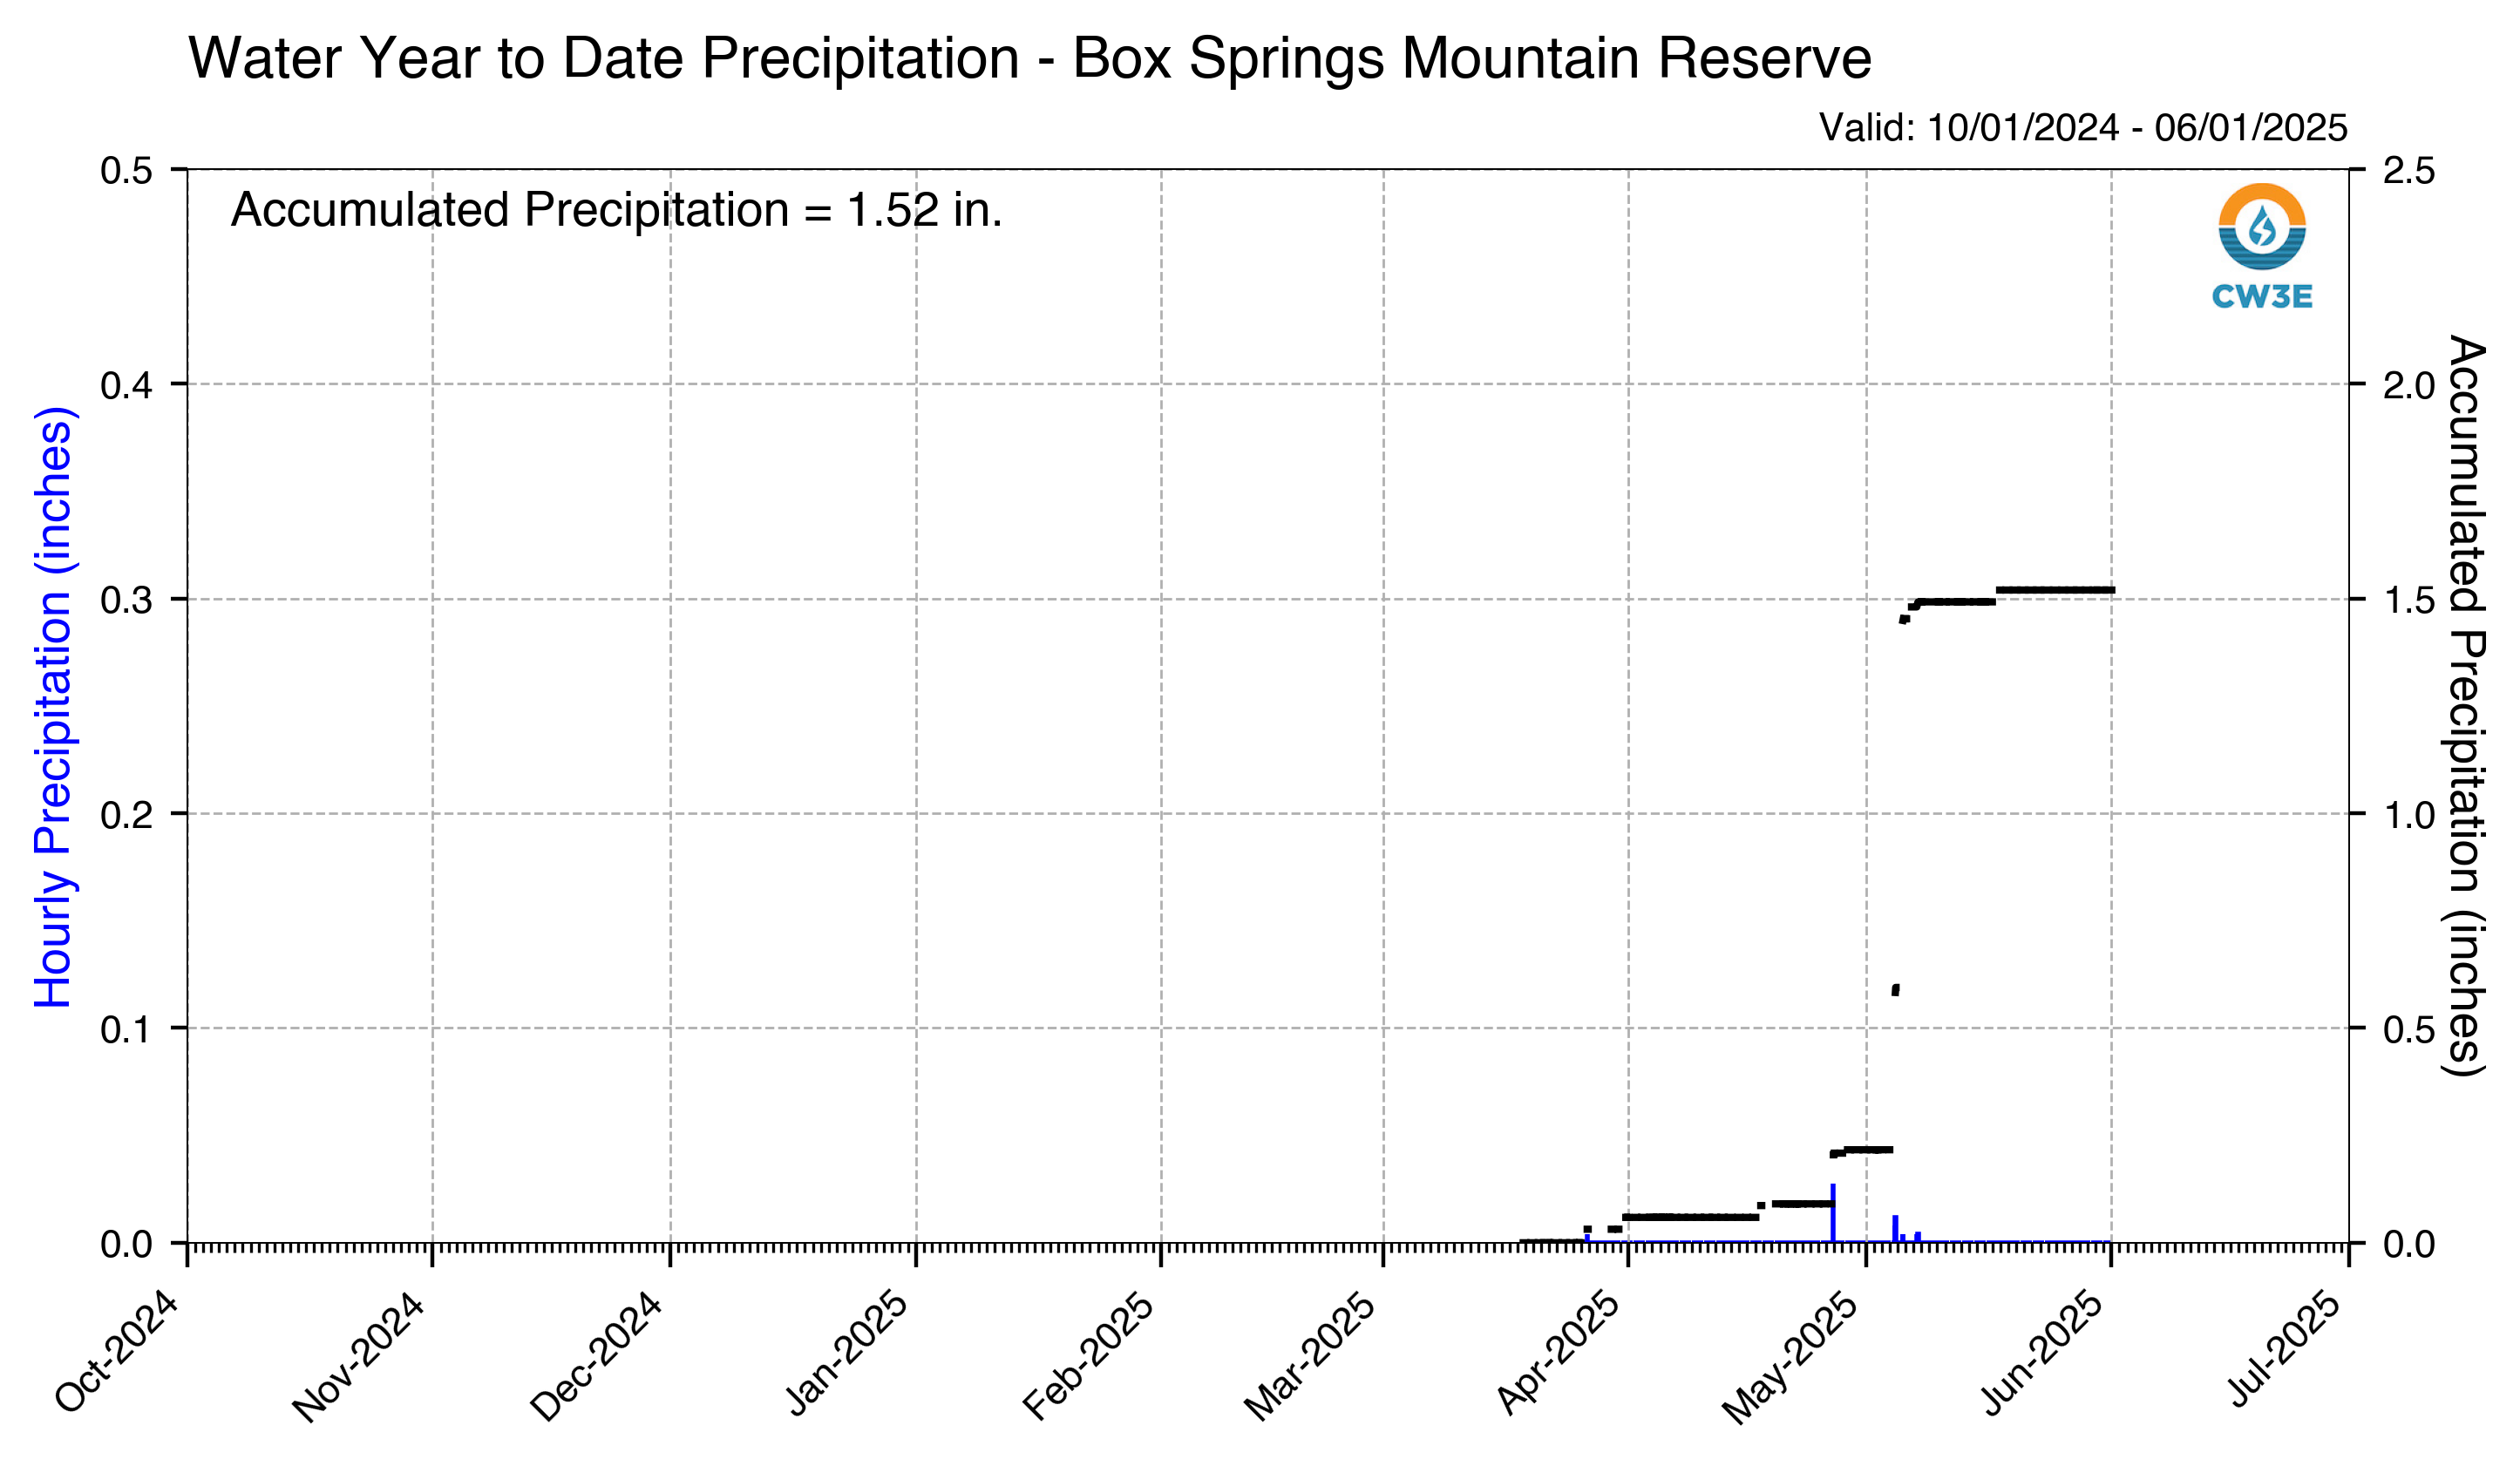Viewport: 2520px width, 1466px height.
Task: Click the Jan-2025 x-axis label
Action: (848, 1352)
